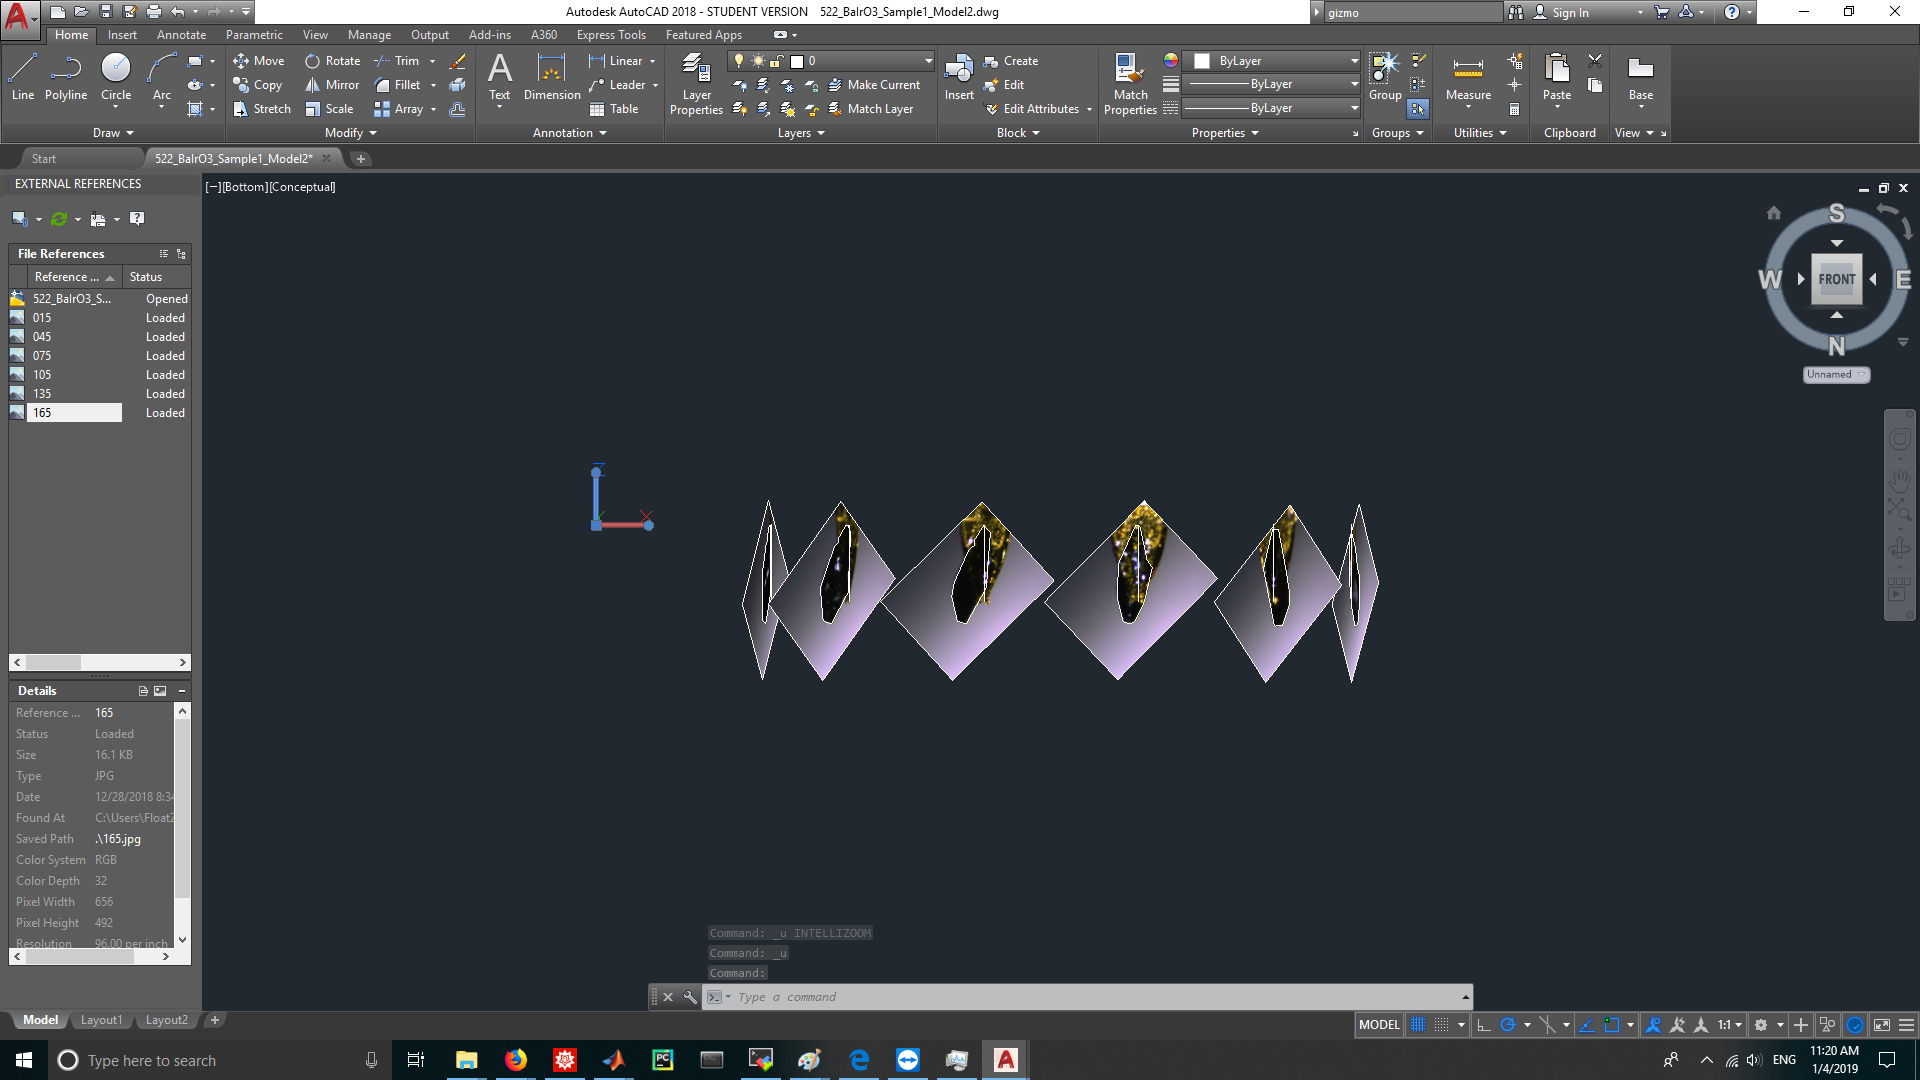Viewport: 1920px width, 1080px height.
Task: Insert a Table annotation
Action: tap(614, 109)
